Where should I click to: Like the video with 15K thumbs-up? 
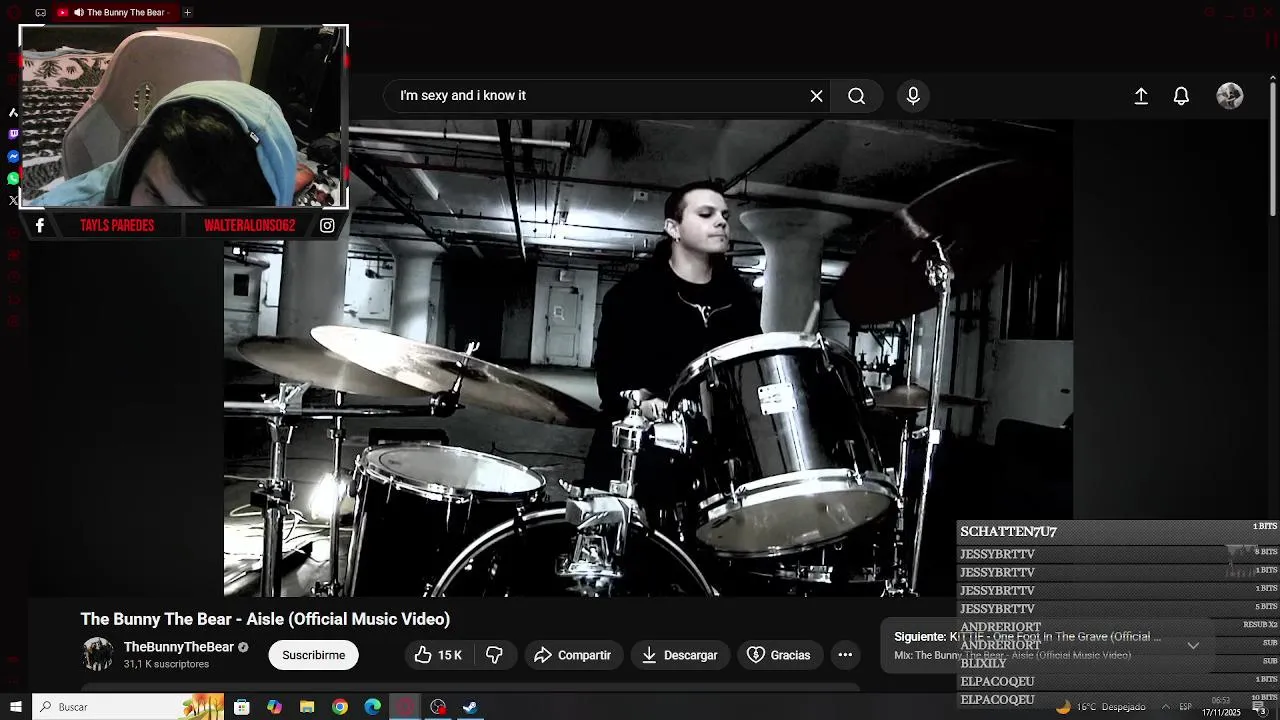438,655
